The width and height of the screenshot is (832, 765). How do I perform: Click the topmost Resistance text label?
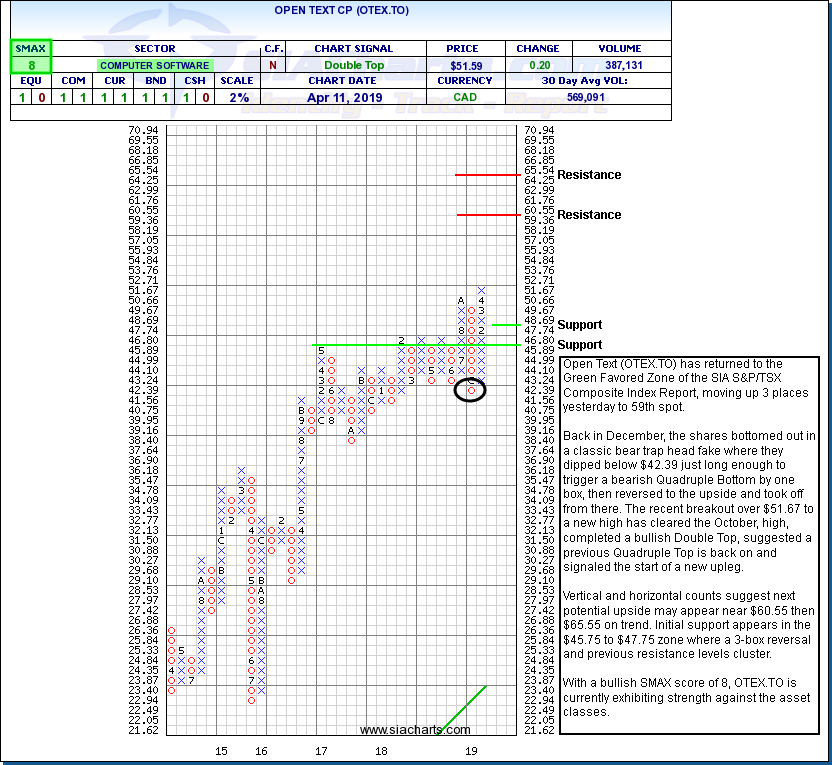click(x=589, y=175)
